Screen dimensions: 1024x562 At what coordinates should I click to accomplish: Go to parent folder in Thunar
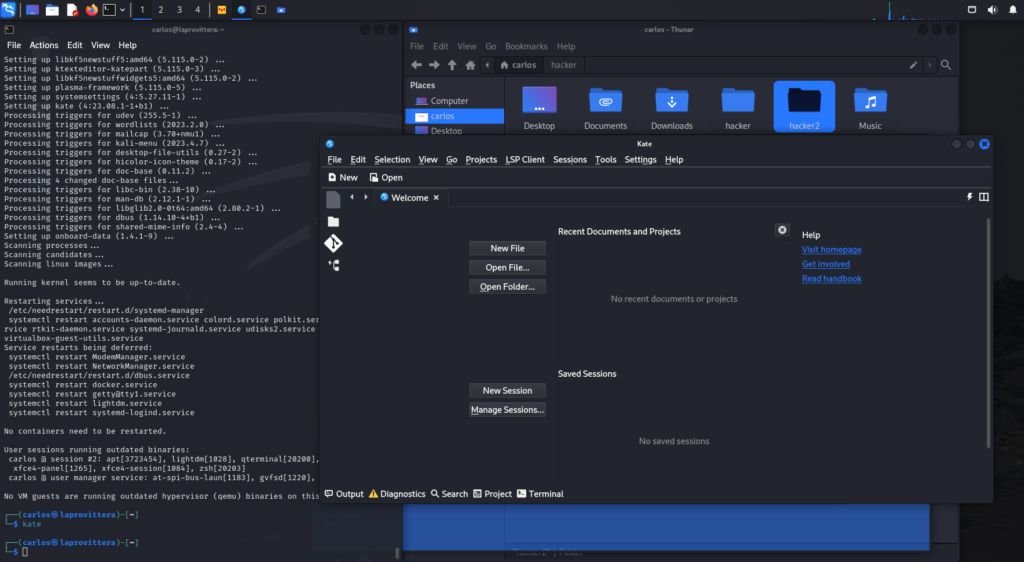coord(452,65)
